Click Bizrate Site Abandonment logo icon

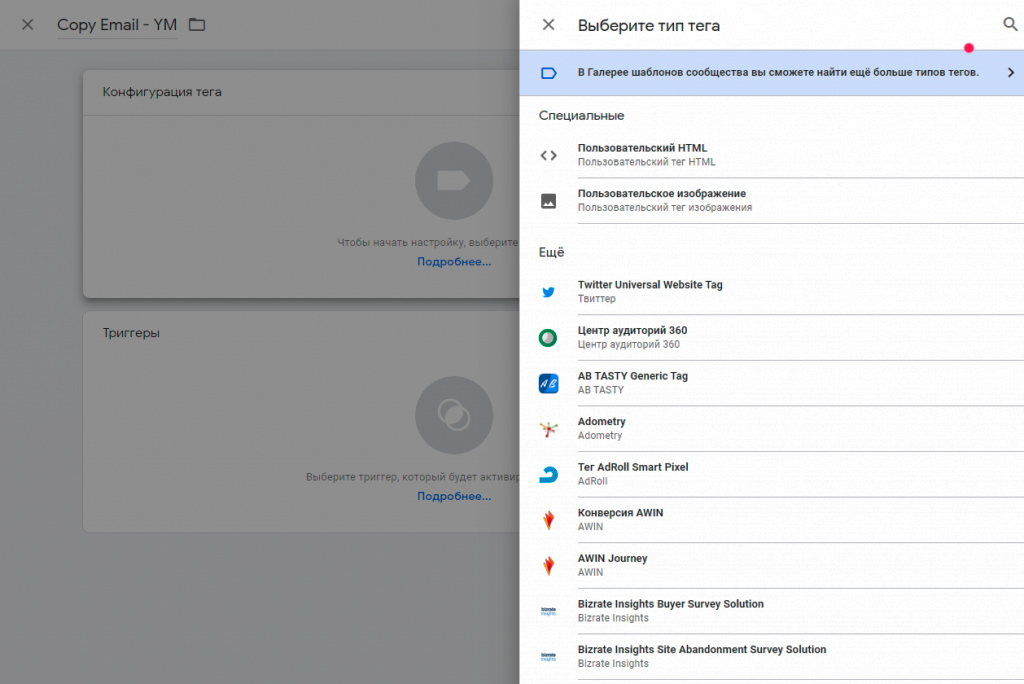549,657
